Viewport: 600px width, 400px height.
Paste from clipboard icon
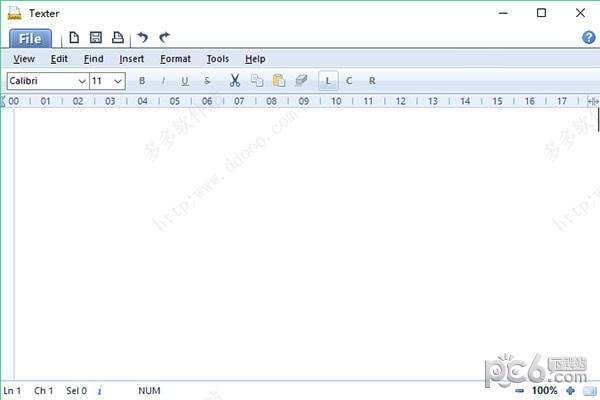click(279, 80)
